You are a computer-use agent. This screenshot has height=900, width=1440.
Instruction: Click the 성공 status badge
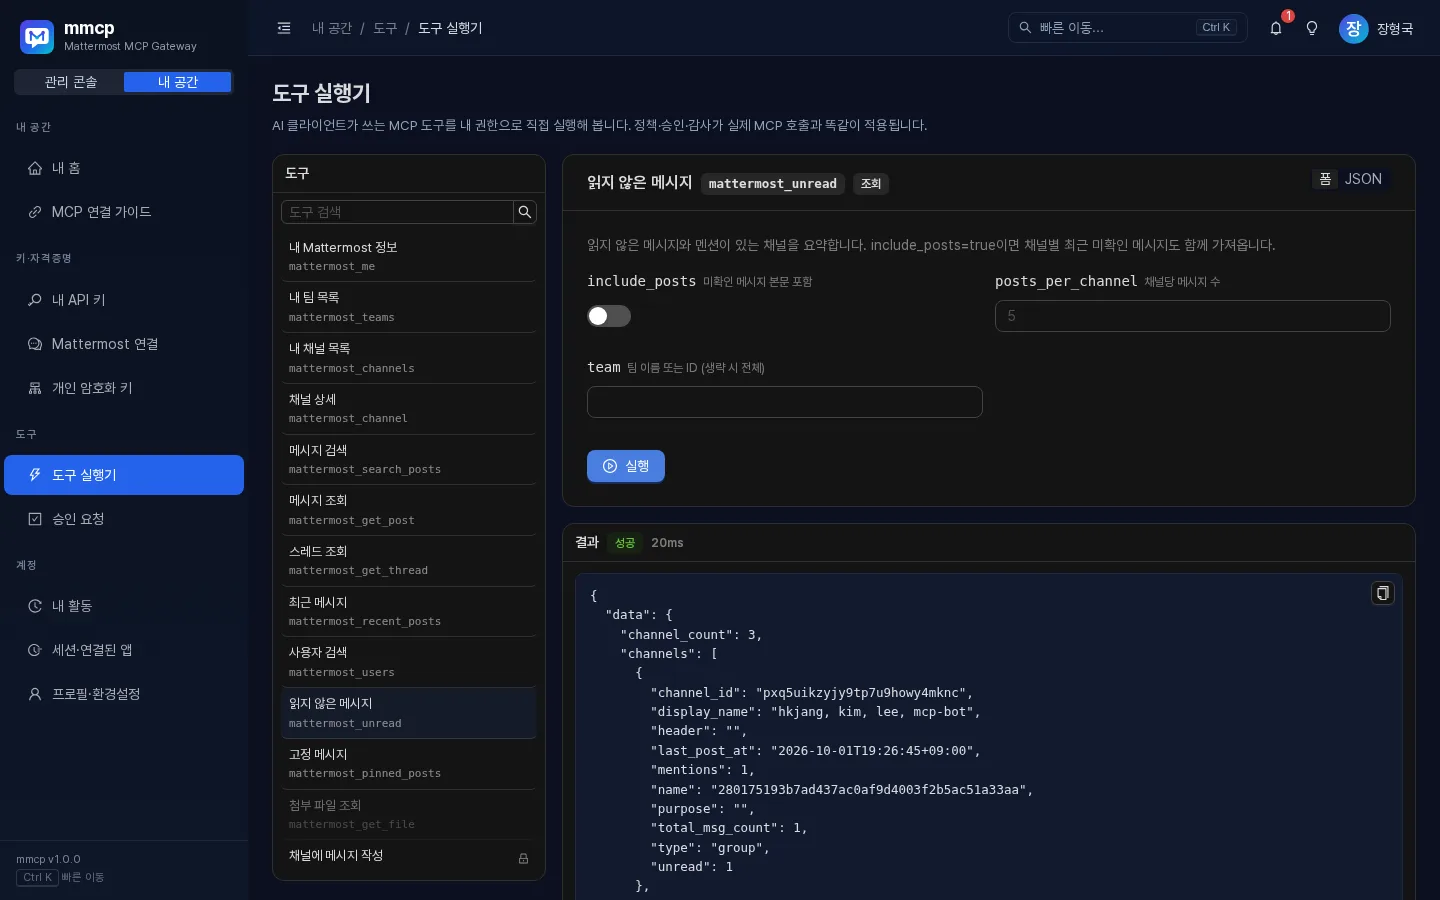(625, 543)
